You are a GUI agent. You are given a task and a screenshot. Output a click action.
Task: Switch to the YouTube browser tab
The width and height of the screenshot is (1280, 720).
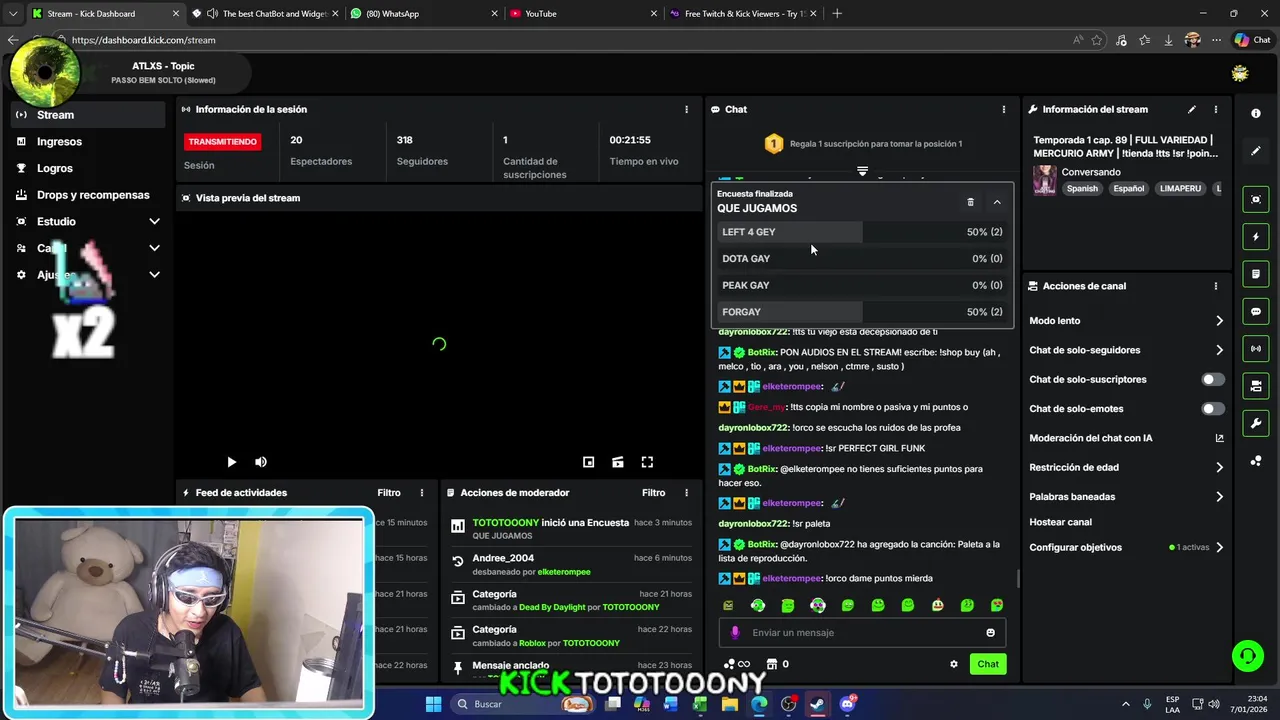582,14
